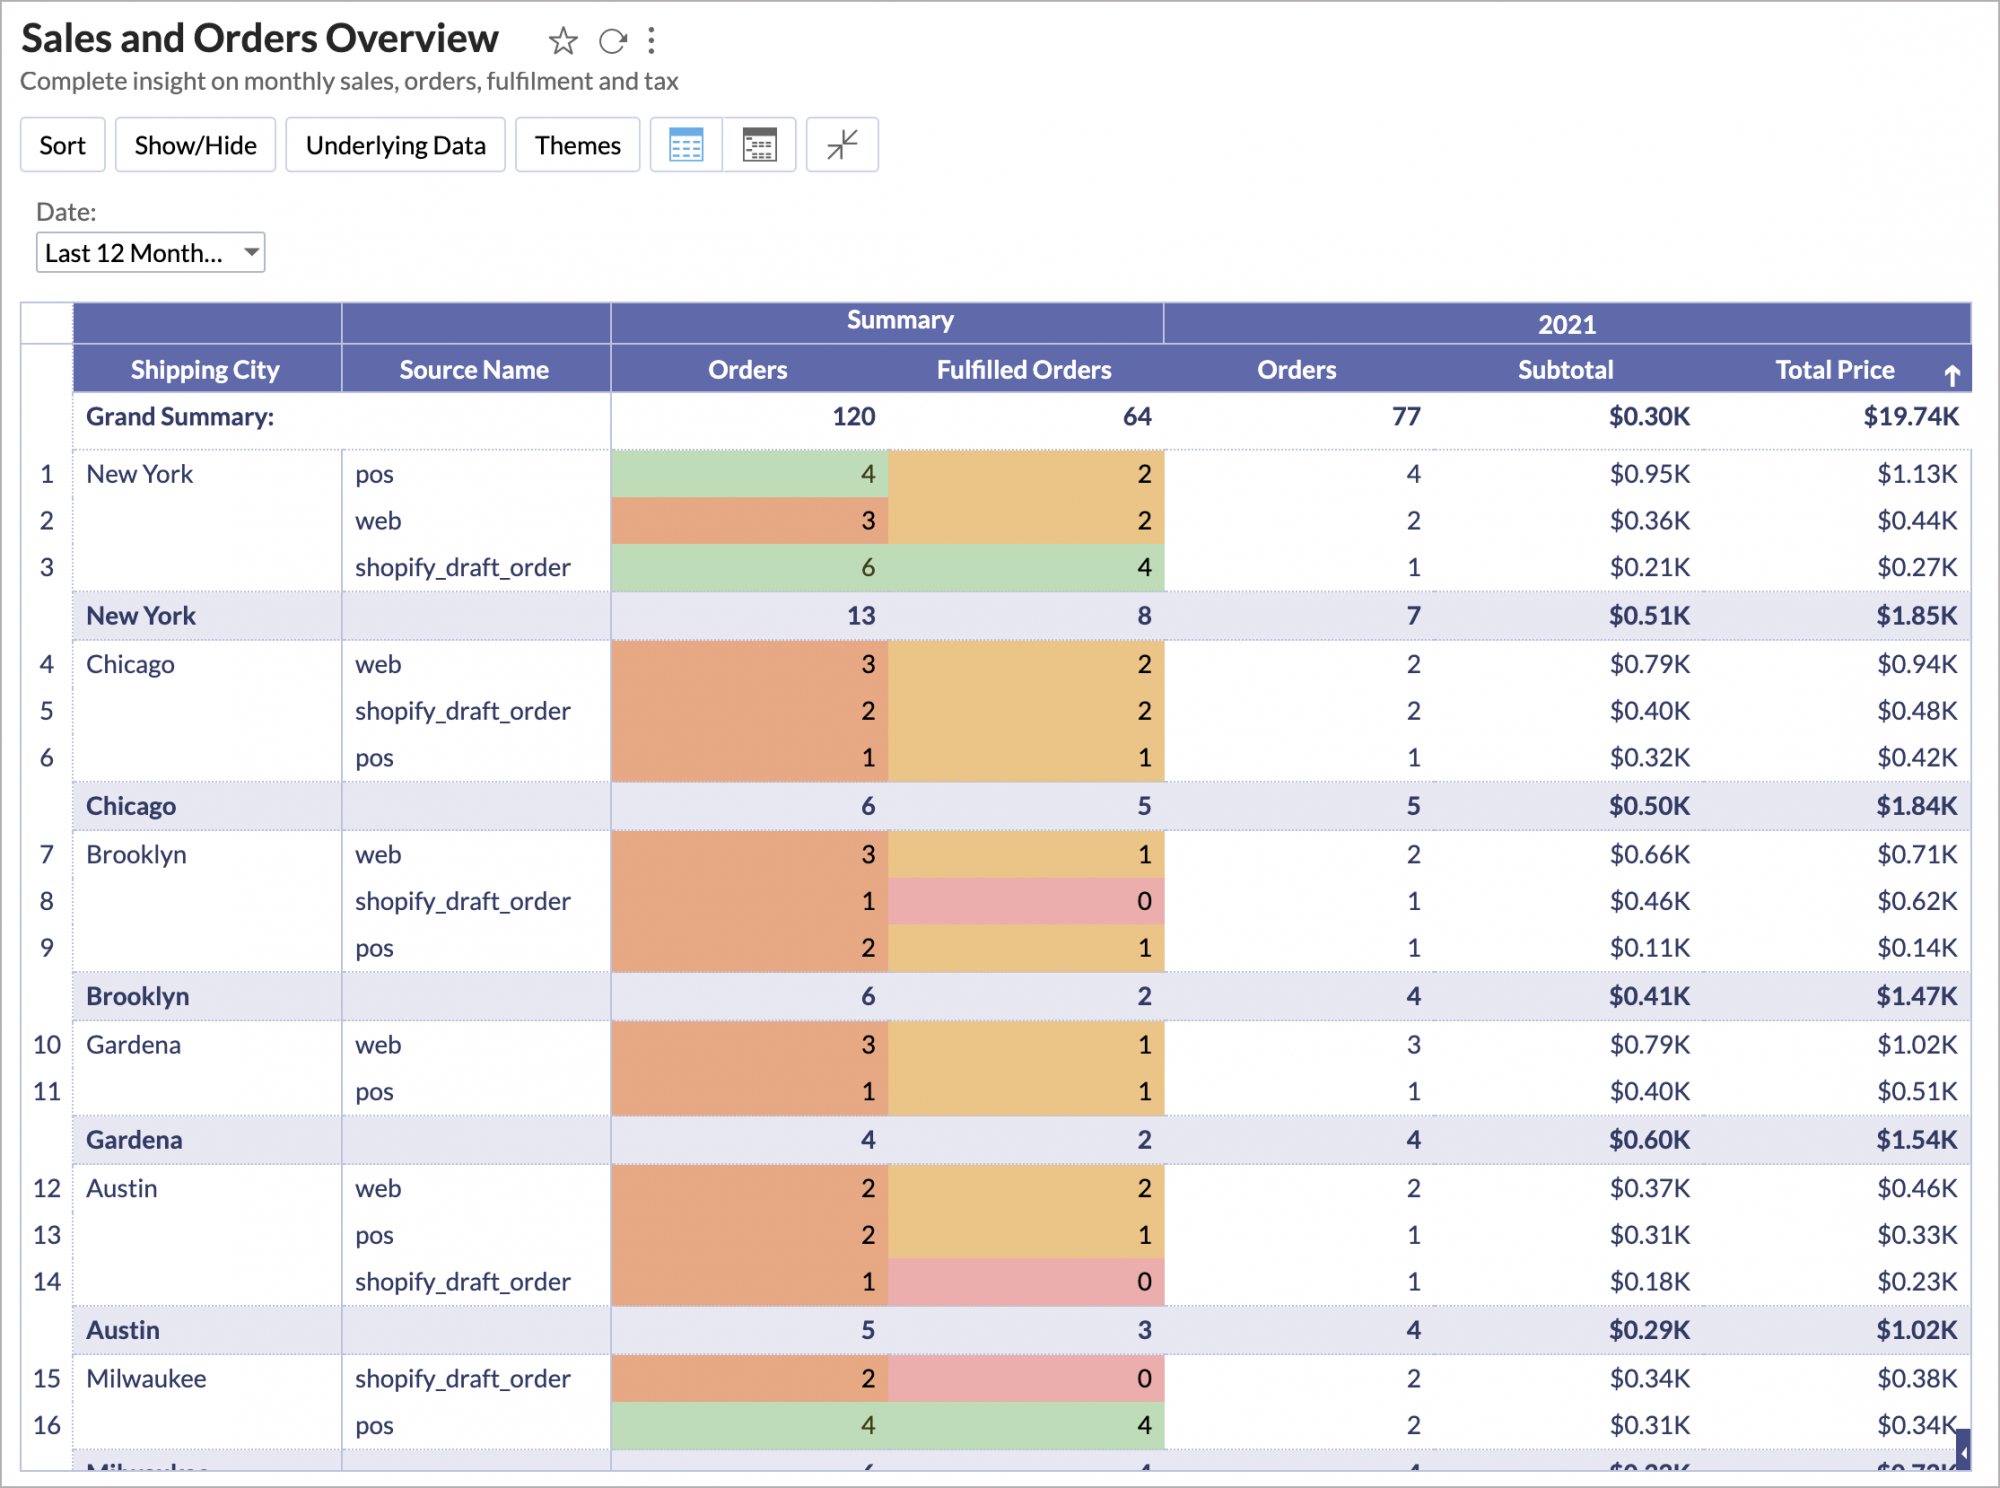Viewport: 2000px width, 1488px height.
Task: Open the three-dot more options menu
Action: point(651,41)
